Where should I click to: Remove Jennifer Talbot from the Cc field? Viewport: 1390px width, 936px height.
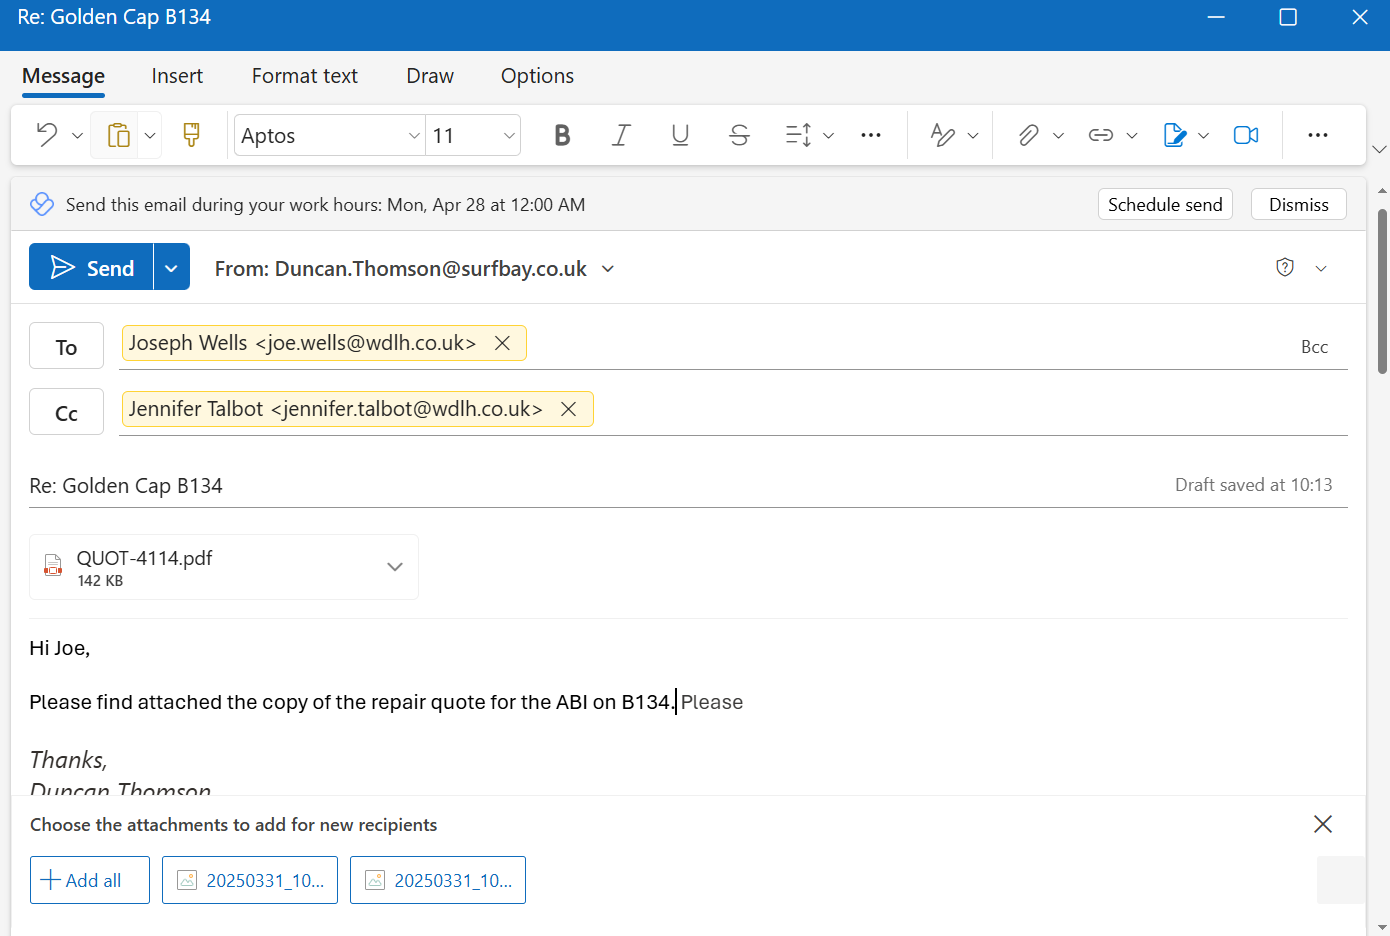coord(568,409)
